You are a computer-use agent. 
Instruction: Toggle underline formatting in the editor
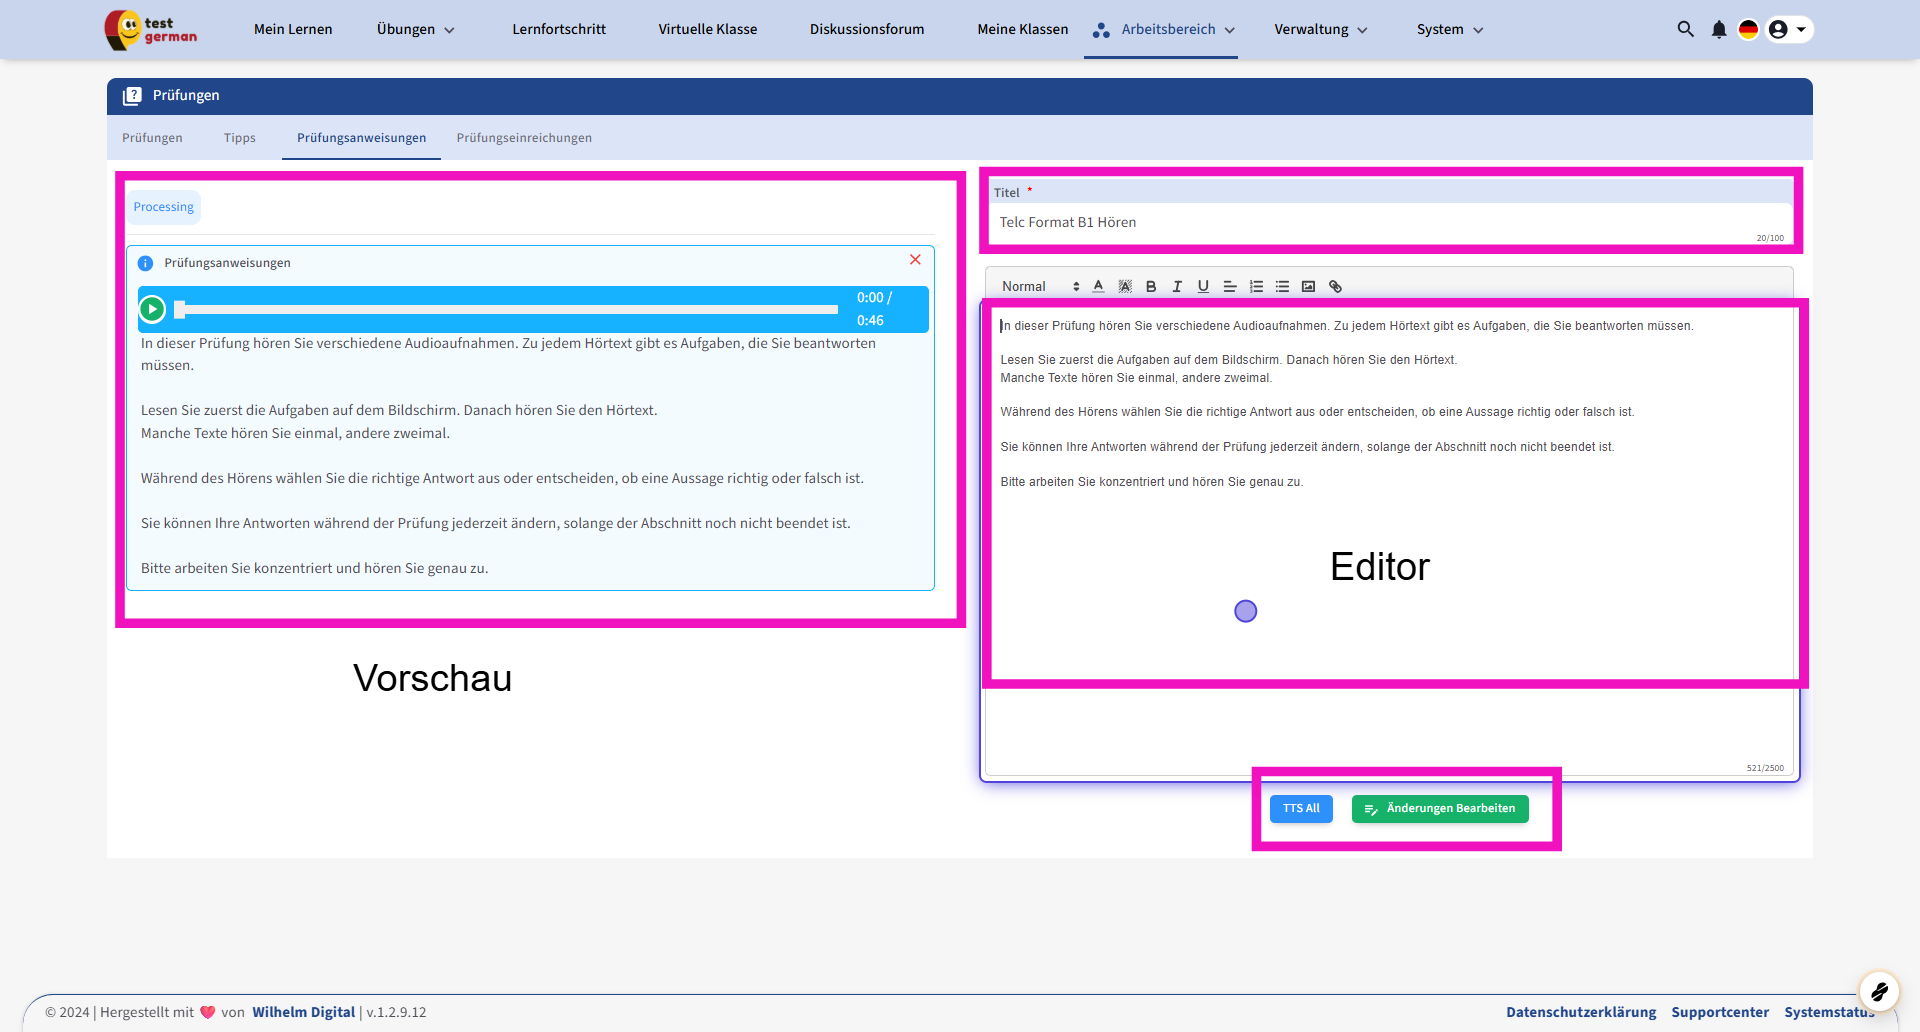click(x=1203, y=287)
